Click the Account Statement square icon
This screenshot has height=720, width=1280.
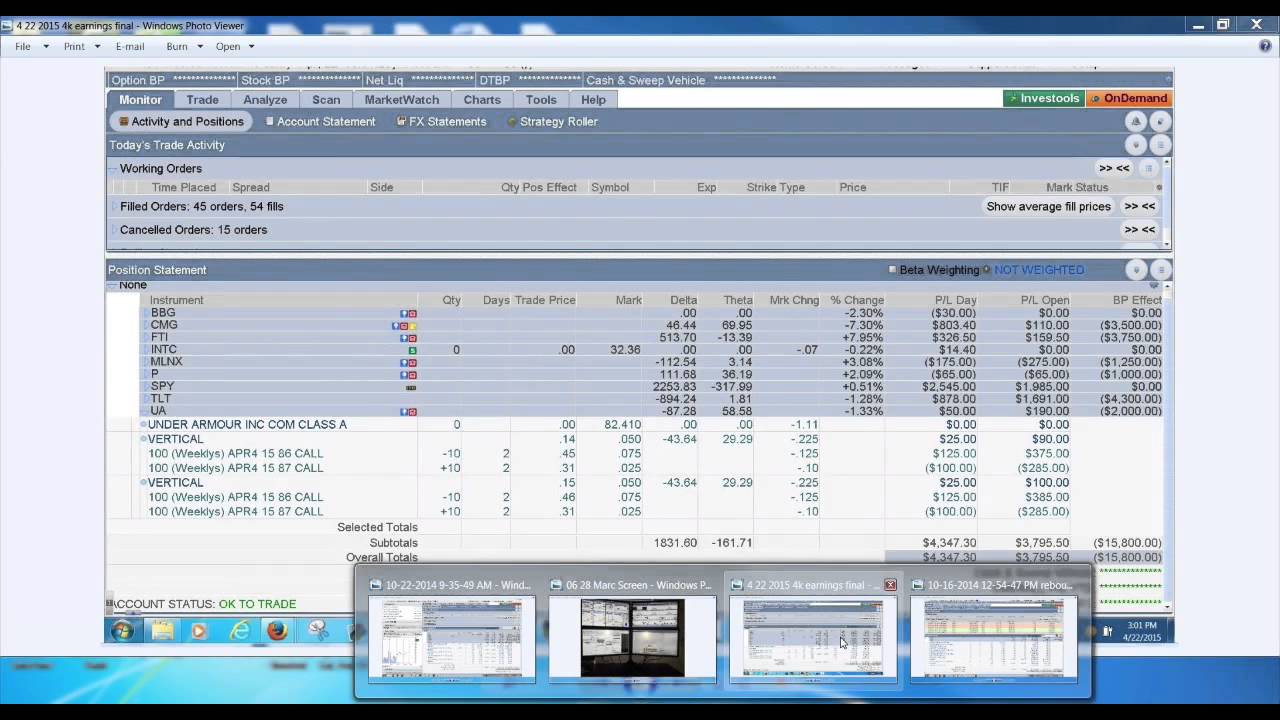pyautogui.click(x=269, y=122)
